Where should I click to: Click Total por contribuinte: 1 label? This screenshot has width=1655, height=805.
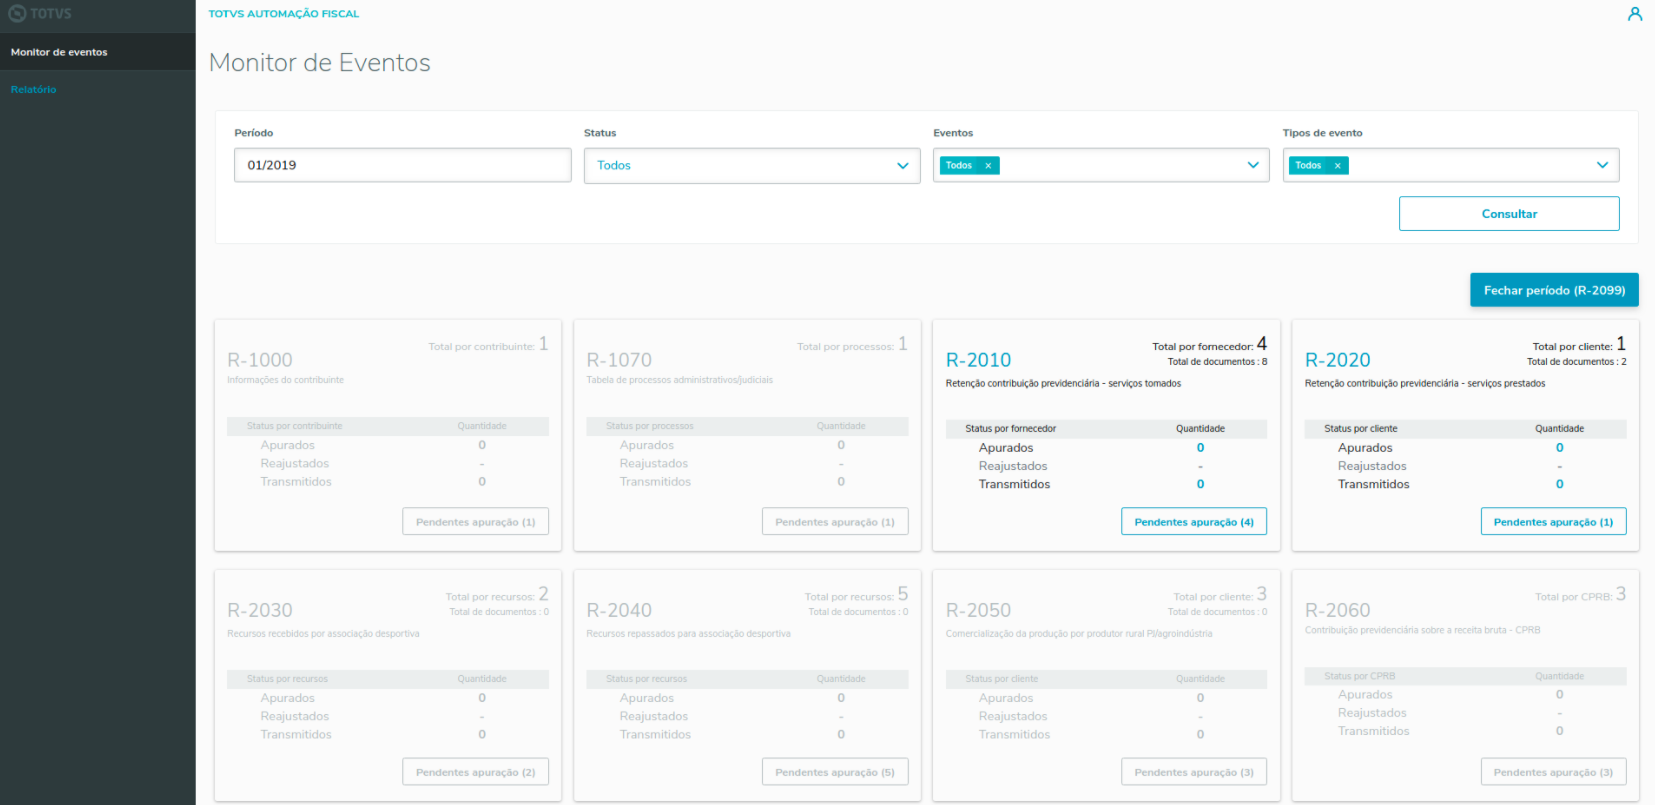tap(488, 345)
